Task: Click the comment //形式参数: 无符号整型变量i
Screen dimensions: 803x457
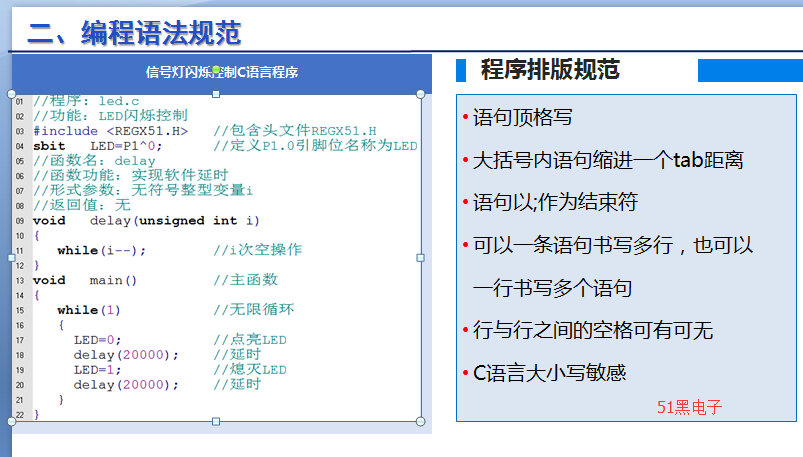Action: click(x=143, y=191)
